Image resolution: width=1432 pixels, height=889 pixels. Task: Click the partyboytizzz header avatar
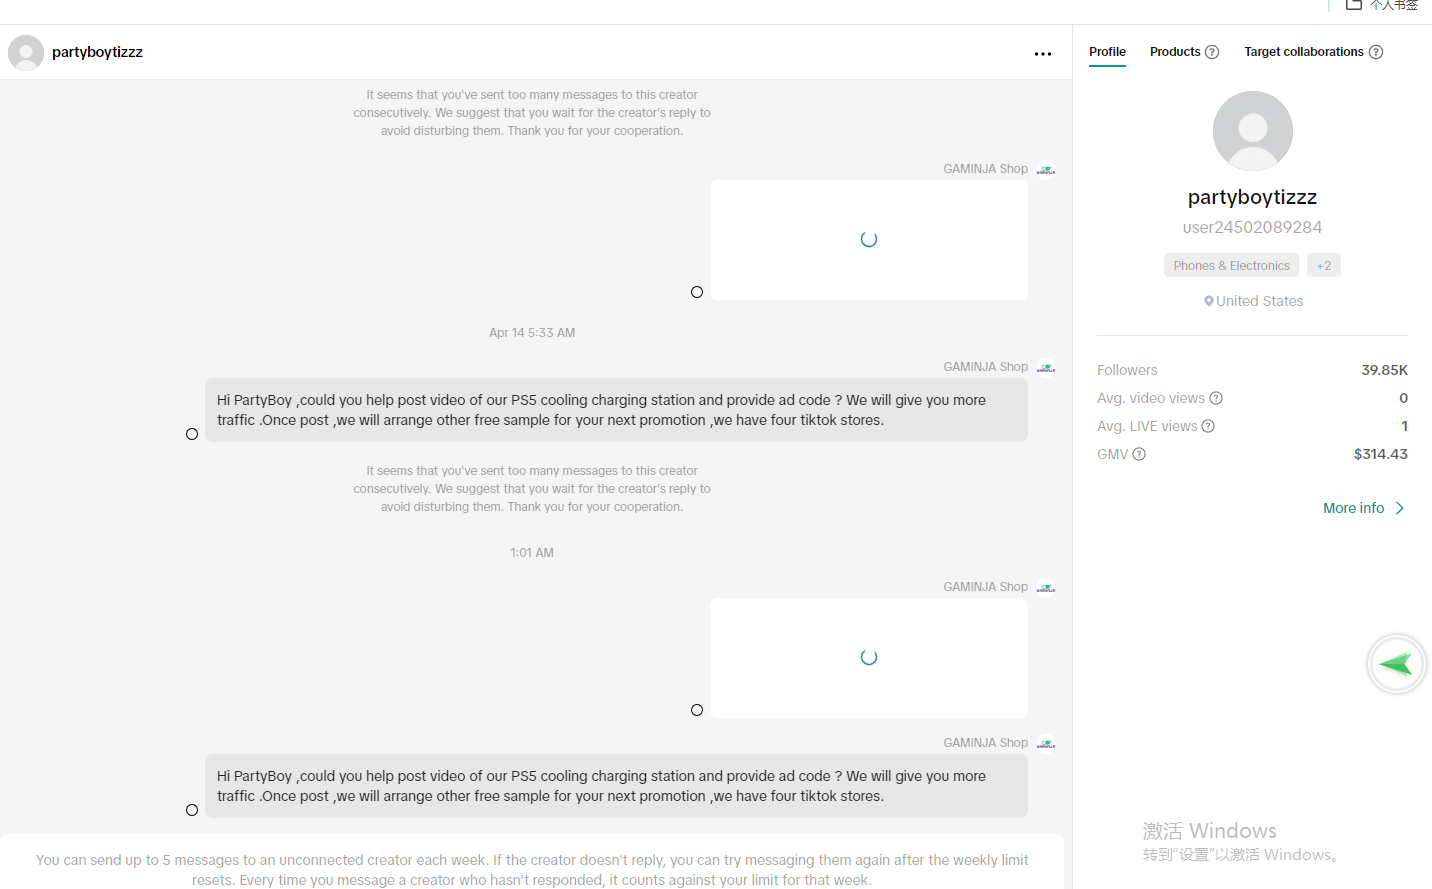pyautogui.click(x=26, y=53)
